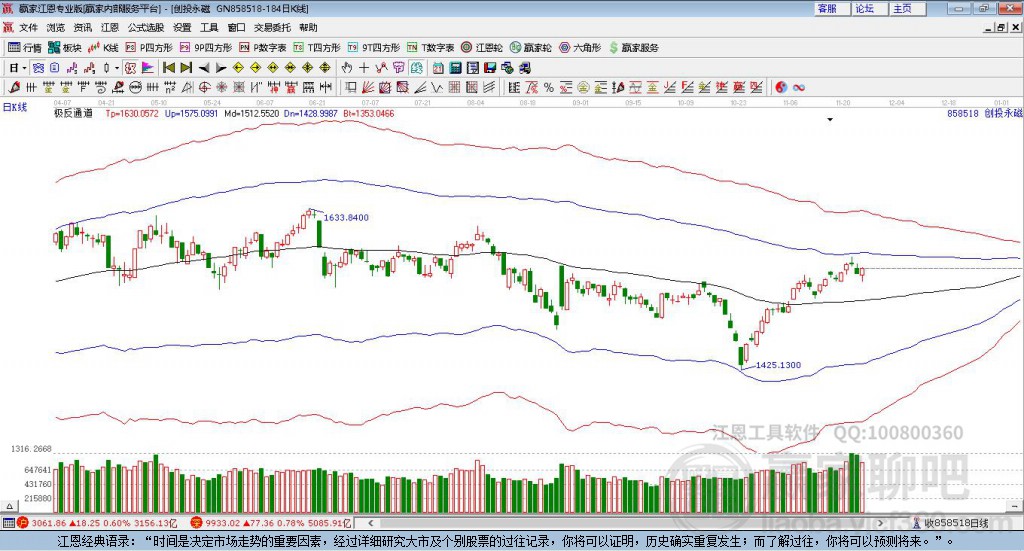Open the 交易委托 menu
Image resolution: width=1024 pixels, height=551 pixels.
pyautogui.click(x=272, y=27)
